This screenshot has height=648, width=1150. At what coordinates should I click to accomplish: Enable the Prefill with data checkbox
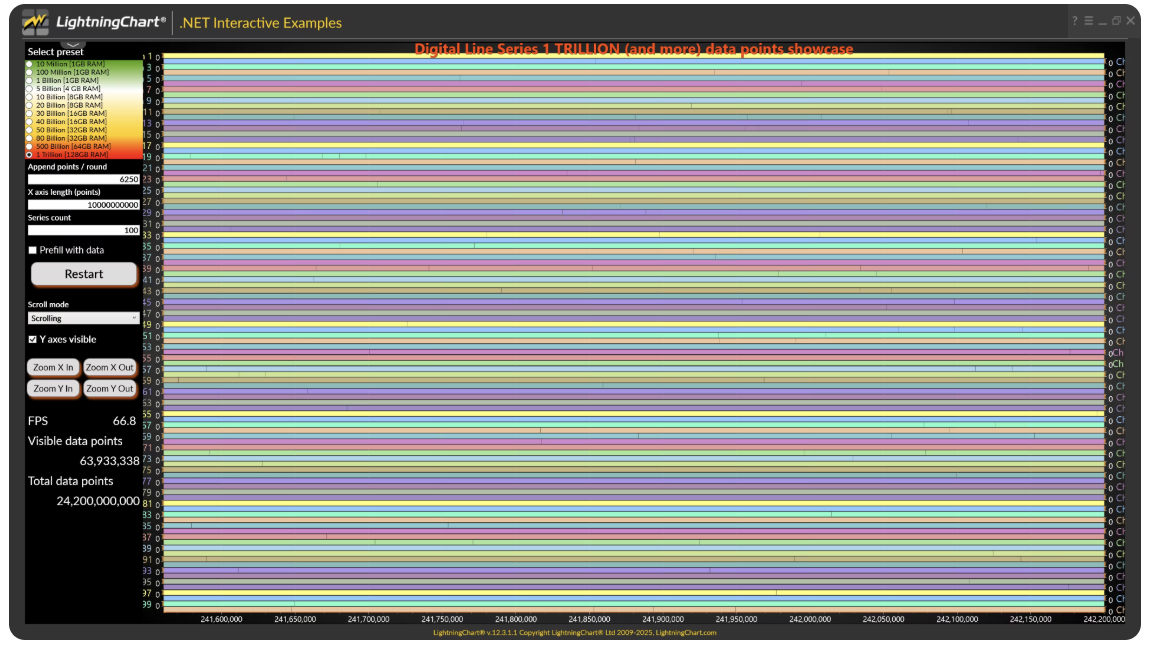coord(32,250)
